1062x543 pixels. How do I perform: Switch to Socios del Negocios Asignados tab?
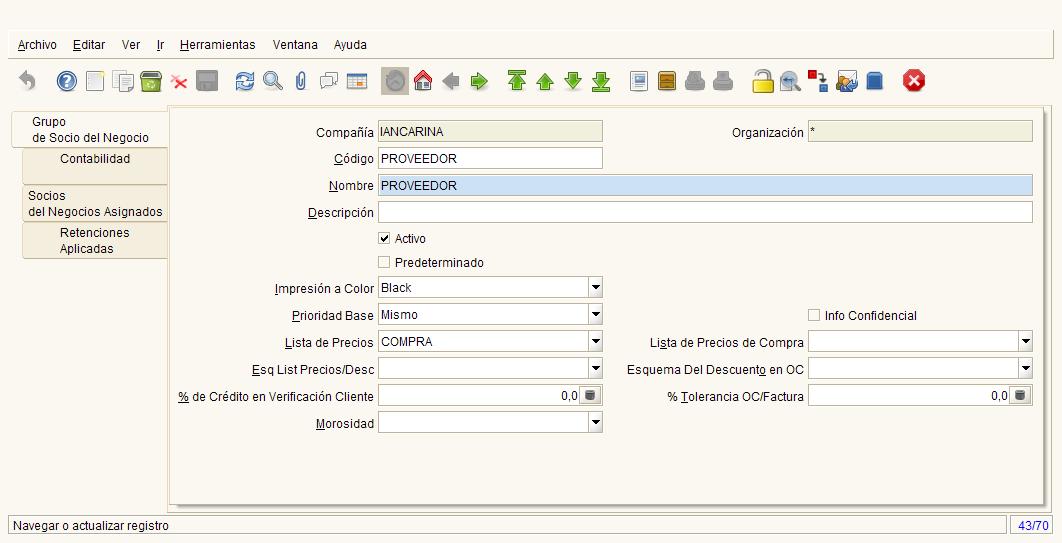coord(95,203)
